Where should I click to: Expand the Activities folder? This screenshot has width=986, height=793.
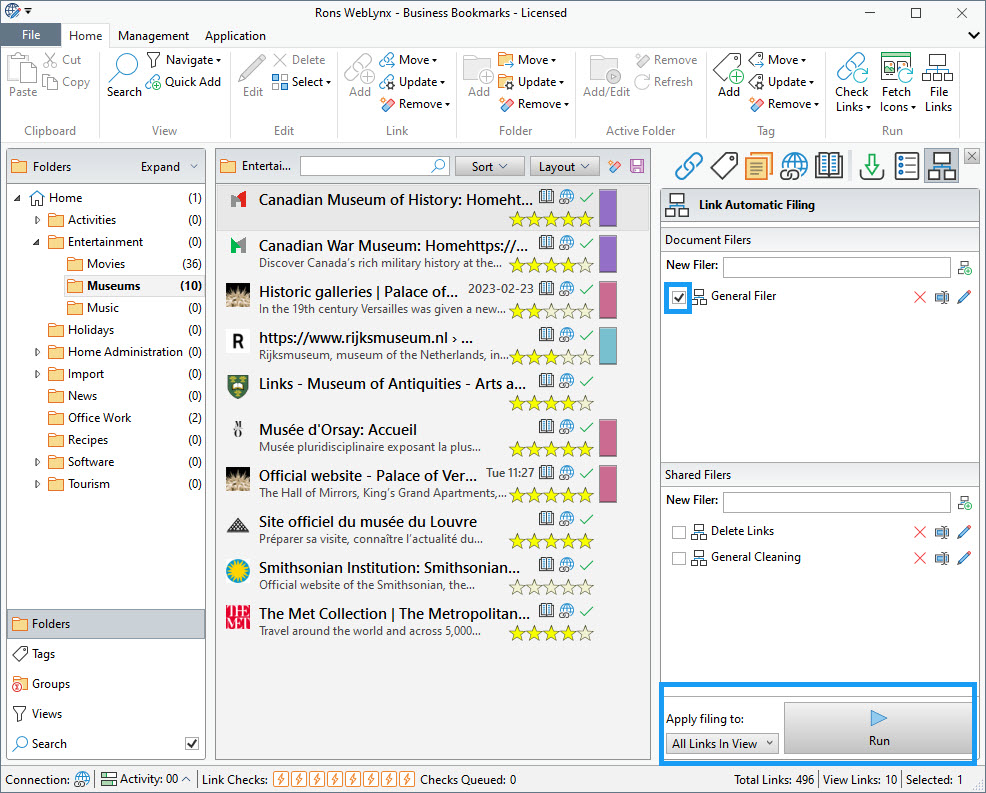click(37, 220)
